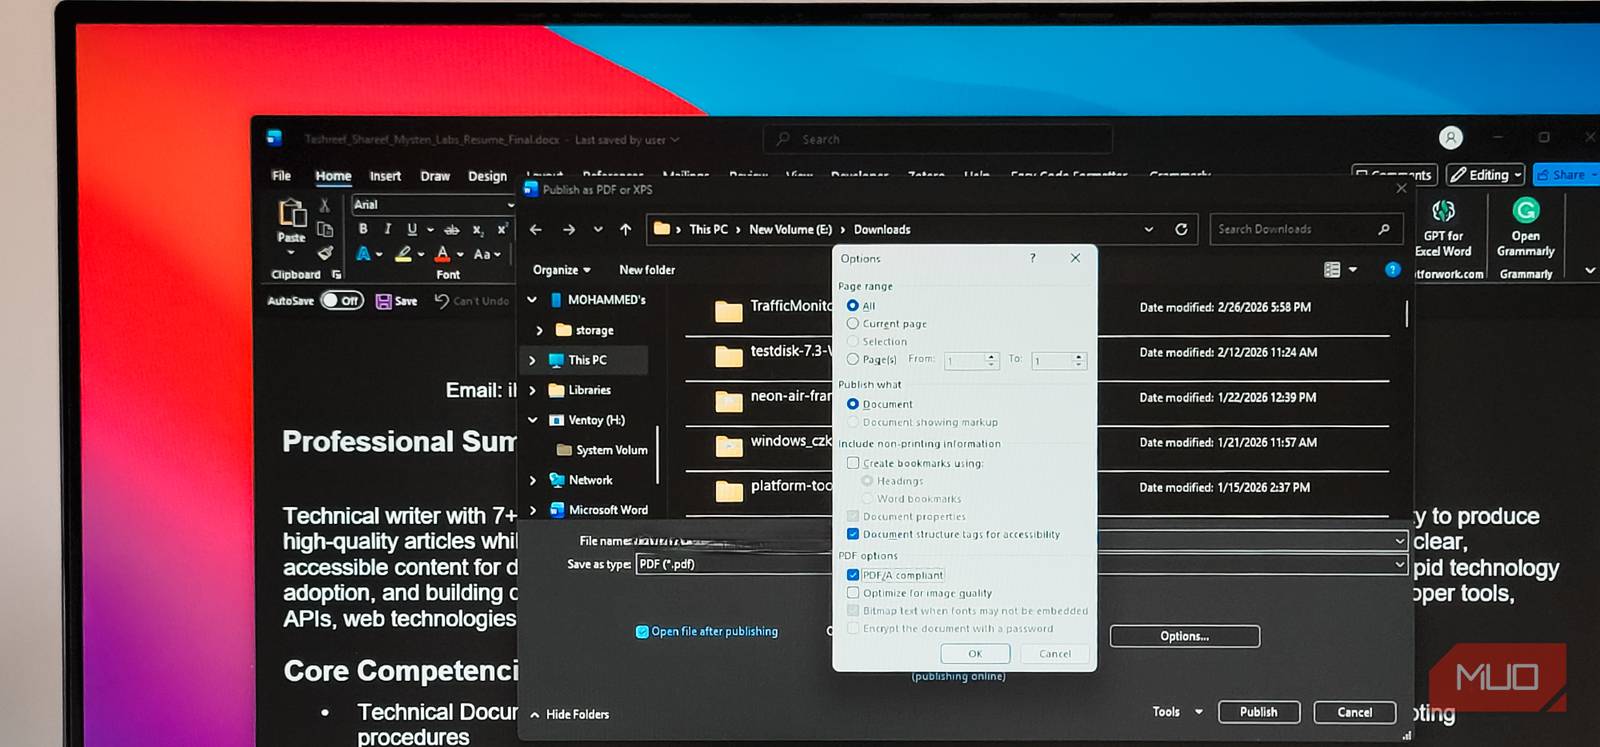Click OK in the Options dialog
This screenshot has width=1600, height=747.
[x=975, y=653]
